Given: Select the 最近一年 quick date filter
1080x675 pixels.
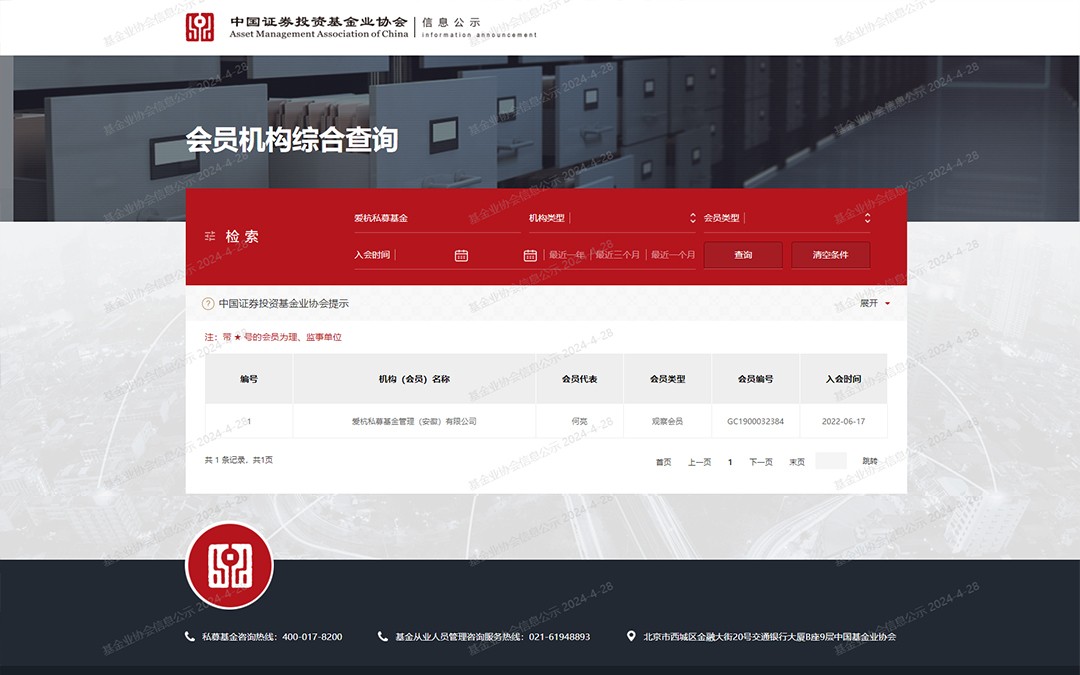Looking at the screenshot, I should pyautogui.click(x=566, y=255).
